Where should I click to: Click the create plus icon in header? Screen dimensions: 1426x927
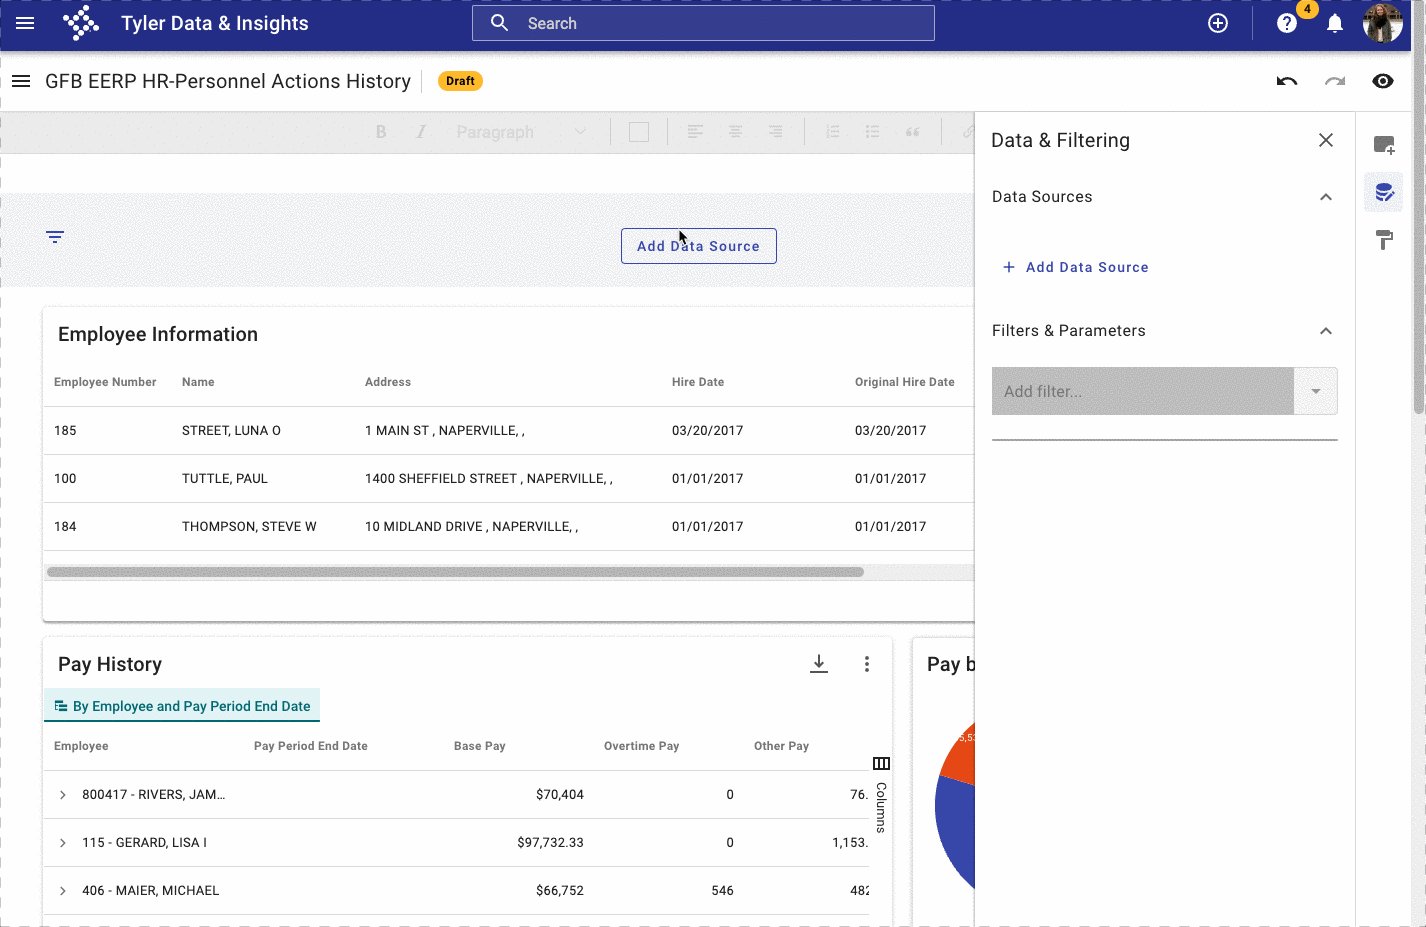click(x=1218, y=23)
